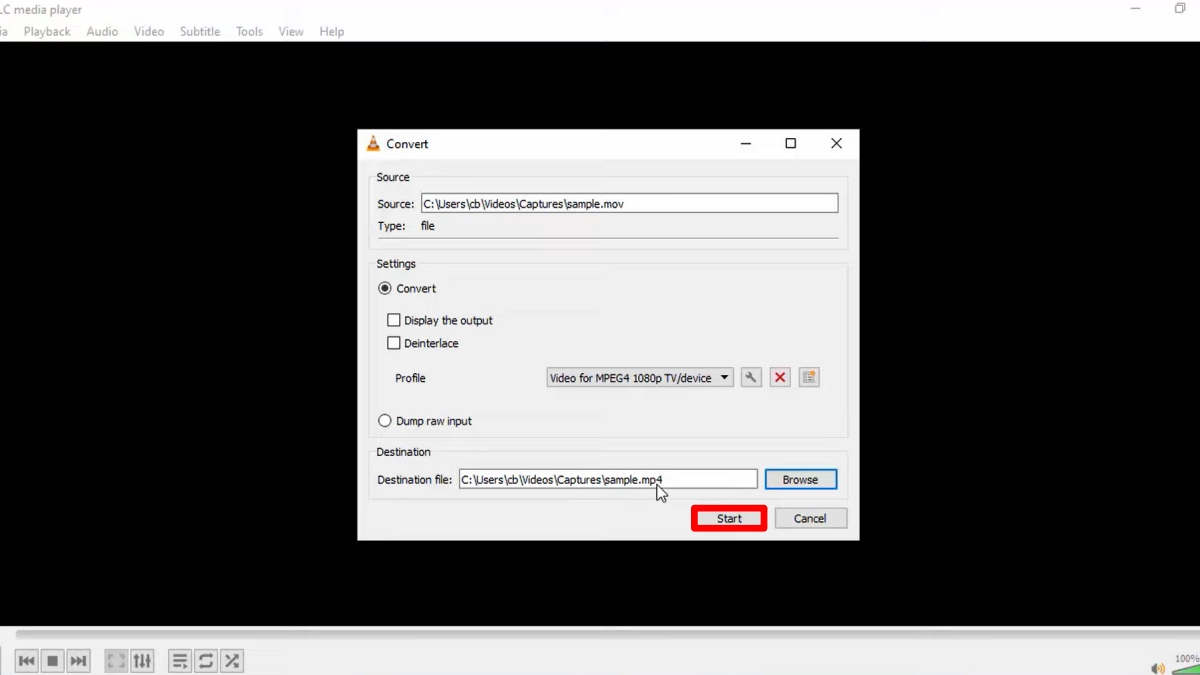Screen dimensions: 1200x675
Task: Click the Destination file input field
Action: (608, 480)
